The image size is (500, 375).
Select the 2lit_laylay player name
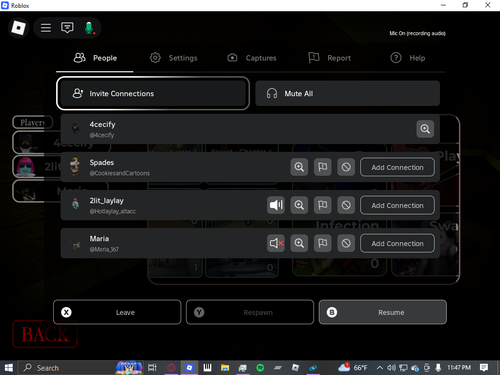(106, 201)
